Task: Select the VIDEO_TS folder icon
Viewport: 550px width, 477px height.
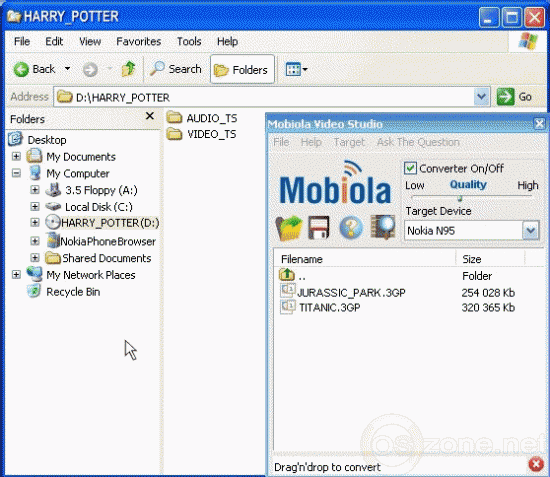Action: 174,134
